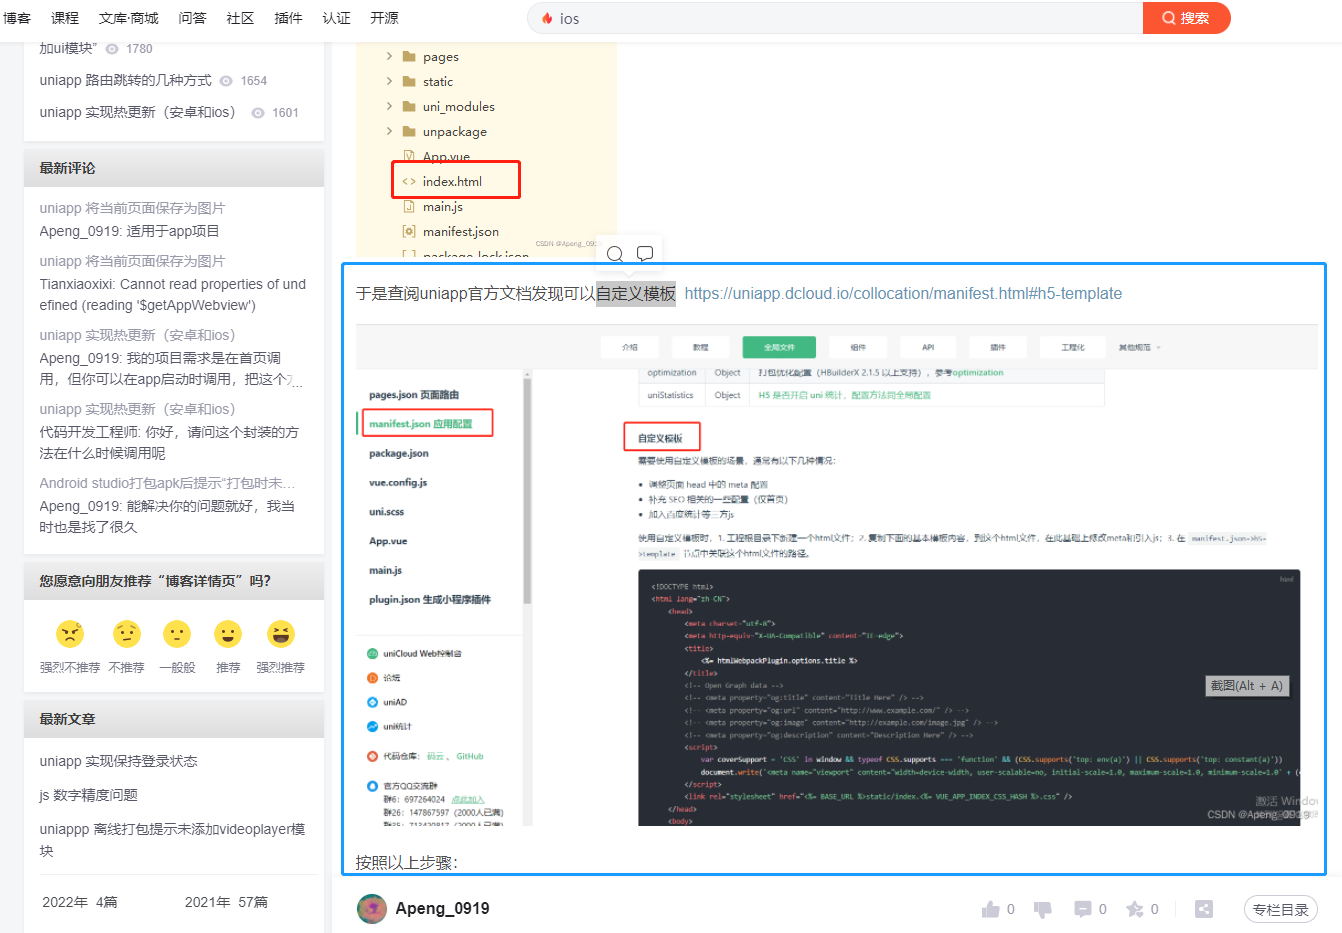The image size is (1342, 933).
Task: Click the thumbs-down dislike icon
Action: coord(1042,909)
